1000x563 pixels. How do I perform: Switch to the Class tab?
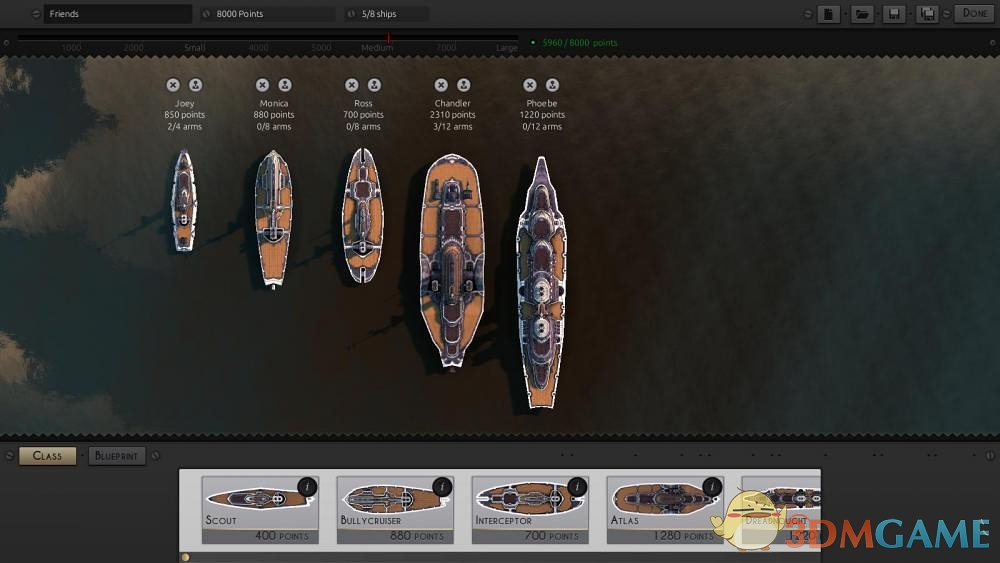47,456
